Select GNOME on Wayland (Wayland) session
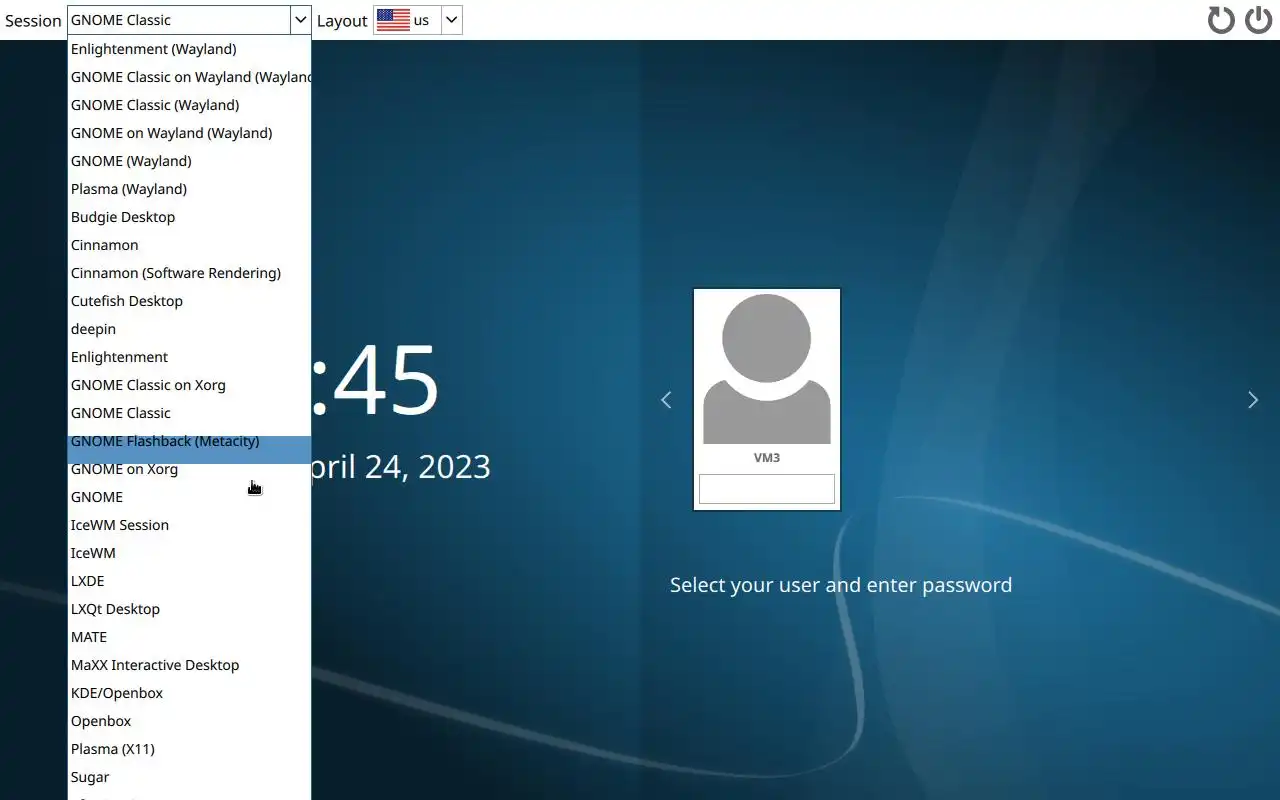 (x=189, y=133)
